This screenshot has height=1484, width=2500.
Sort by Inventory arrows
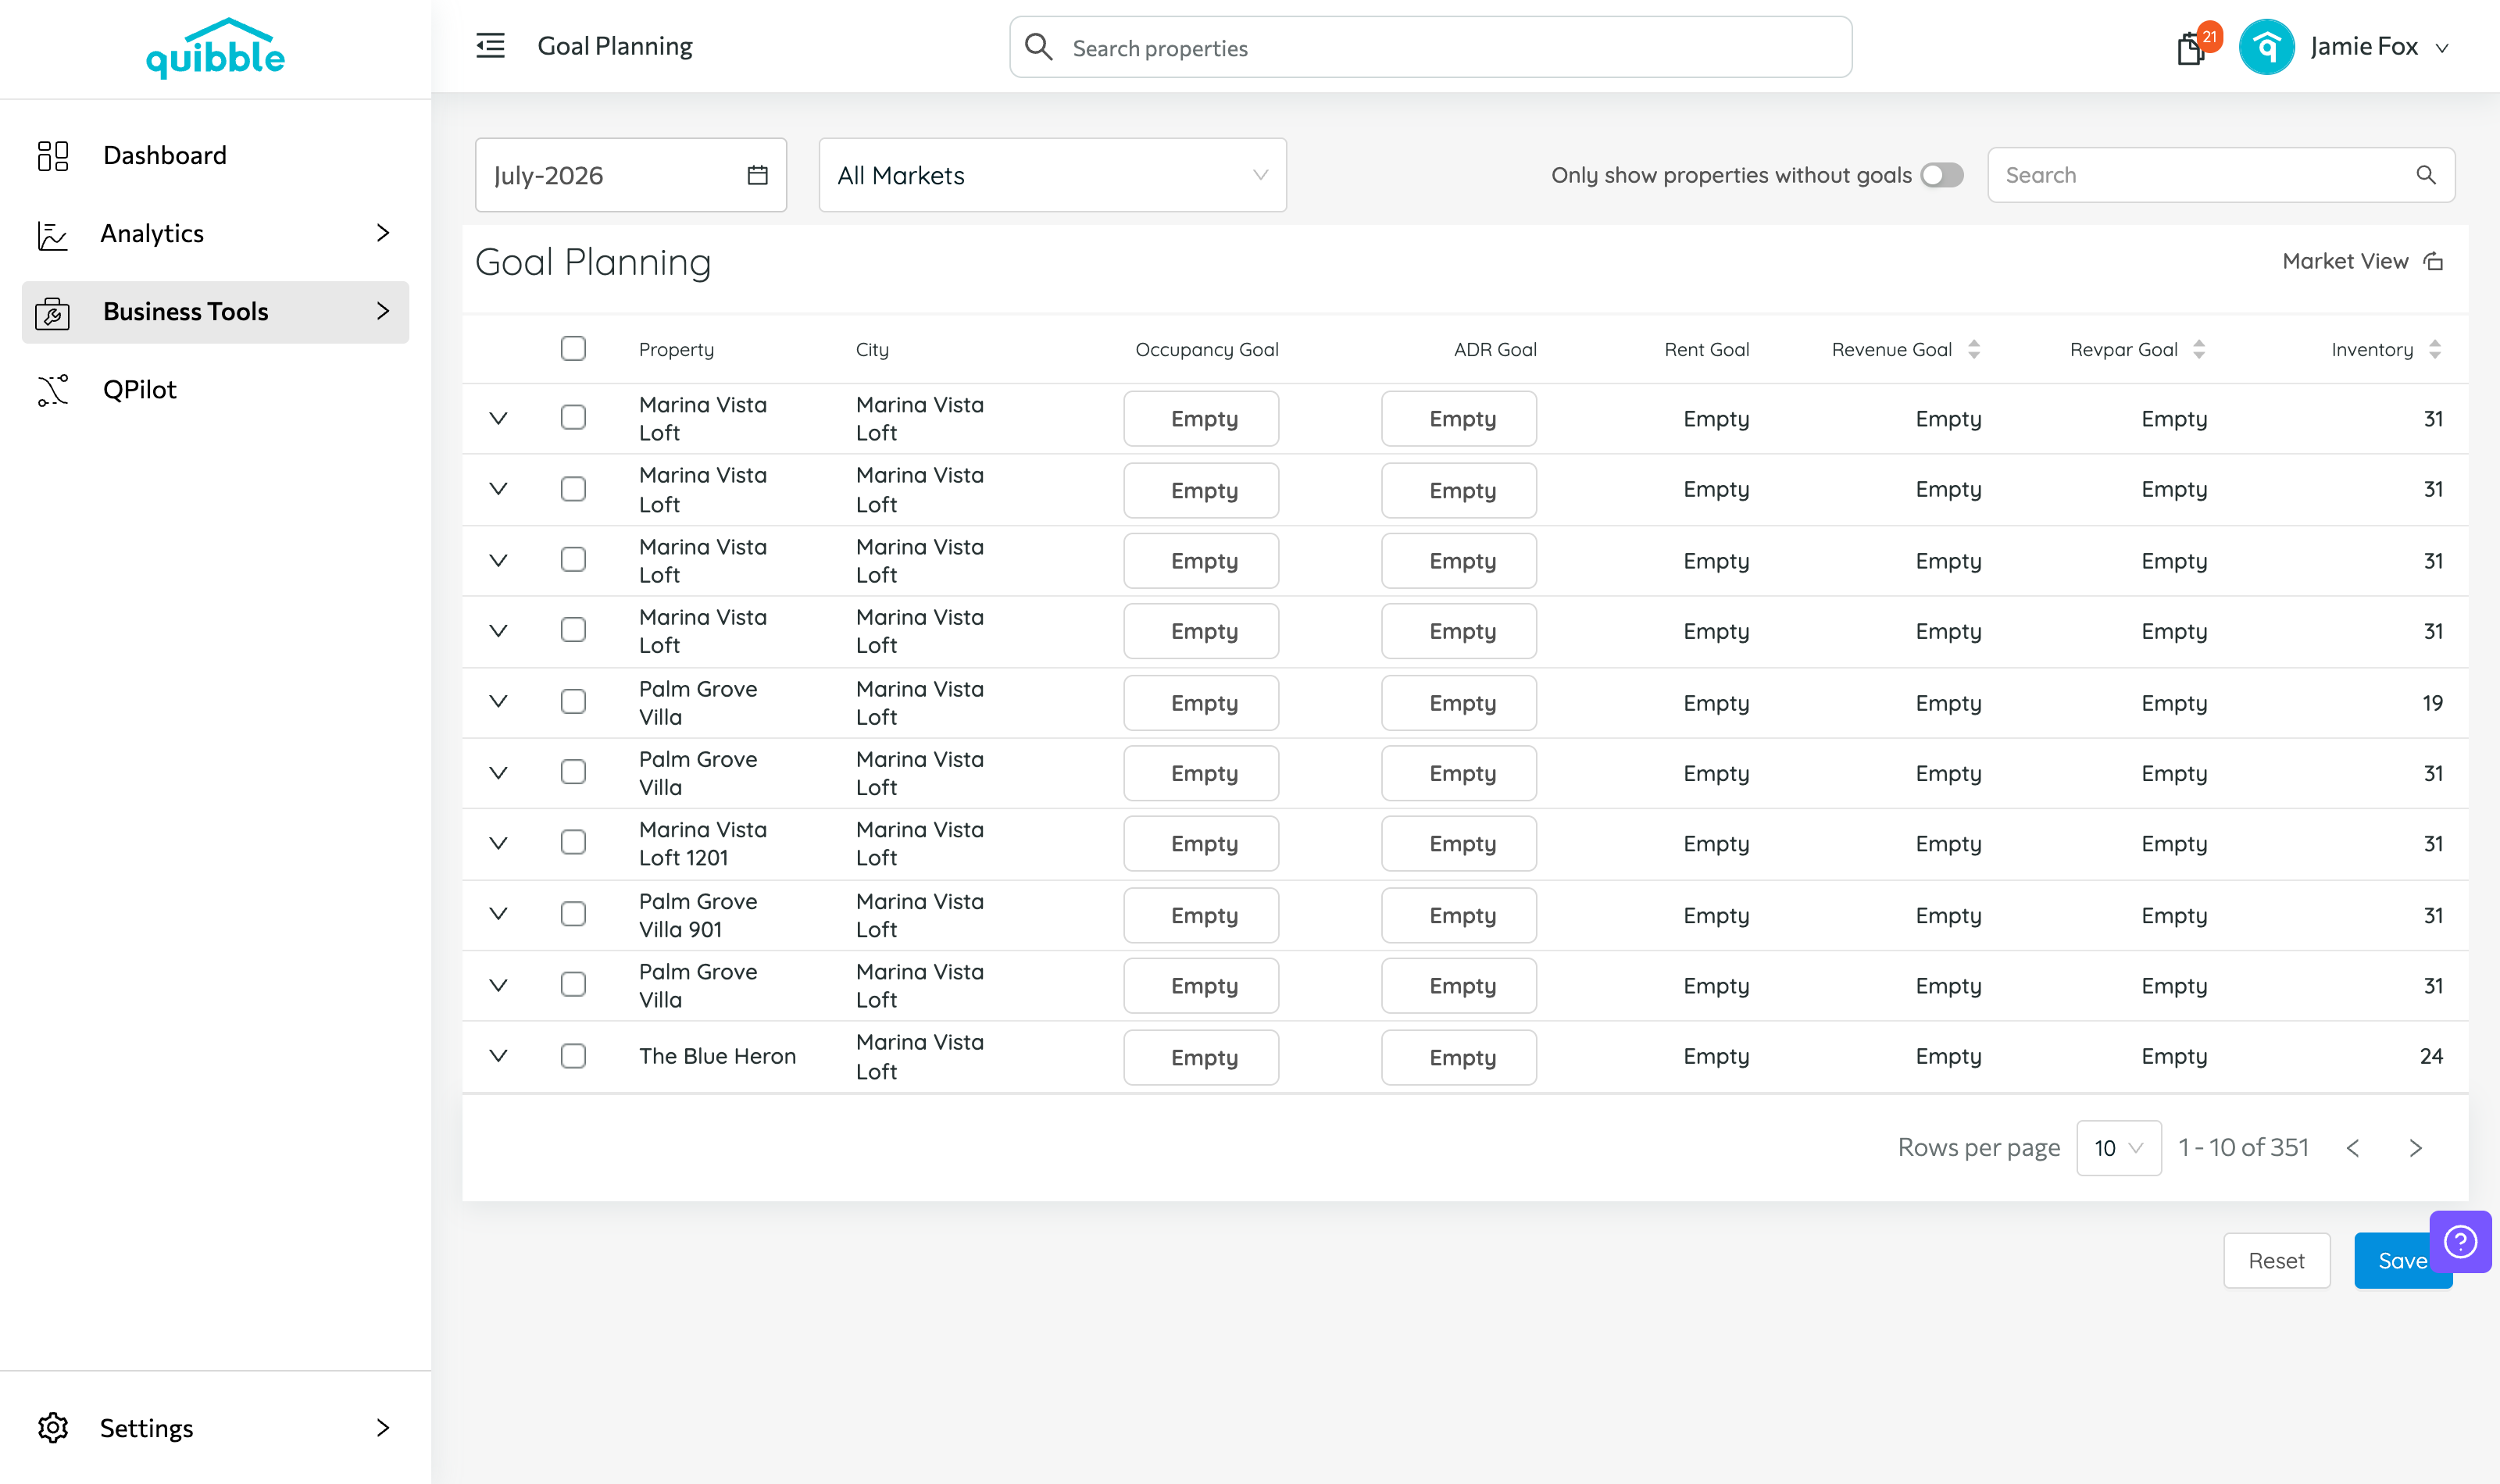coord(2434,349)
